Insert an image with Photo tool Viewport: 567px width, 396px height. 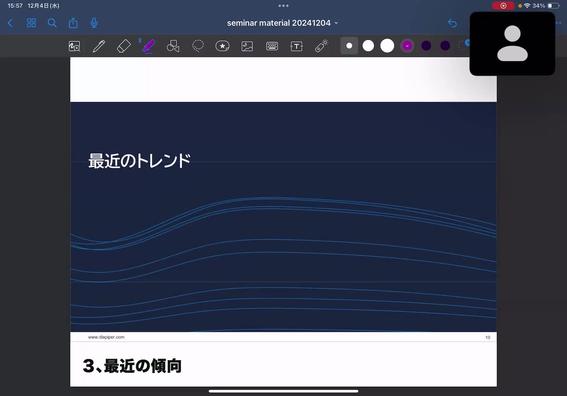click(247, 46)
